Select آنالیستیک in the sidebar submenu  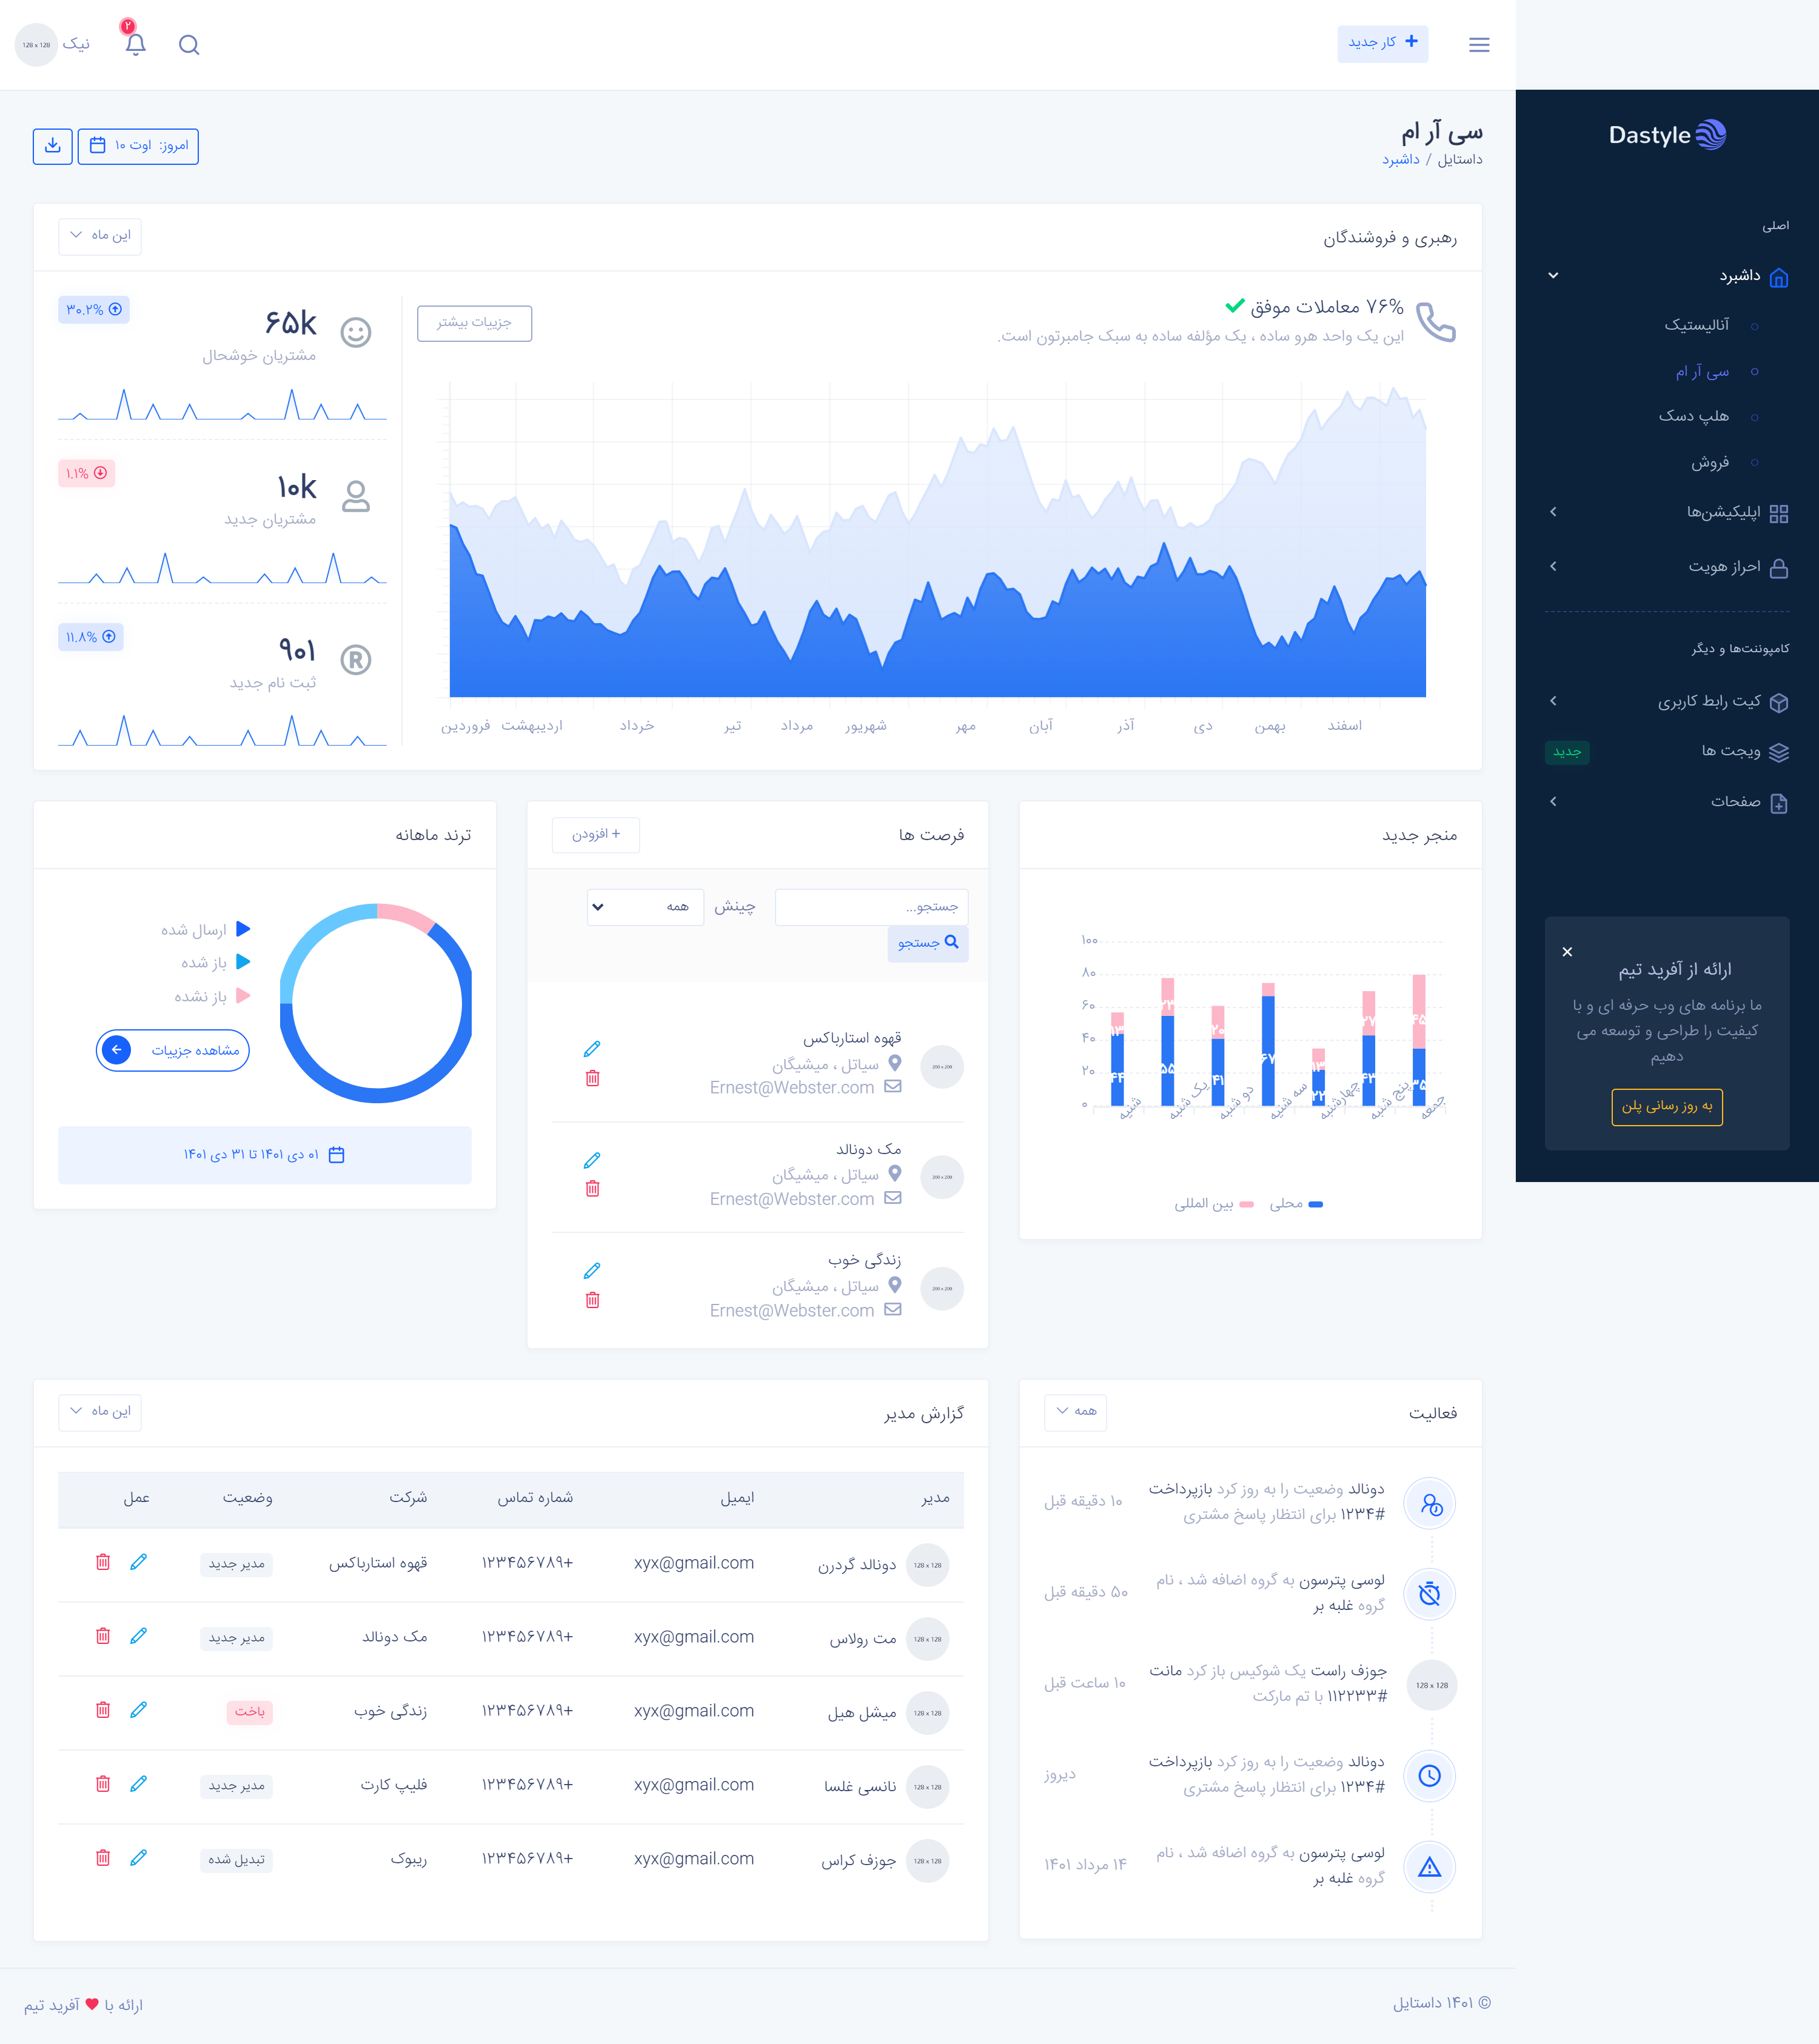point(1696,325)
